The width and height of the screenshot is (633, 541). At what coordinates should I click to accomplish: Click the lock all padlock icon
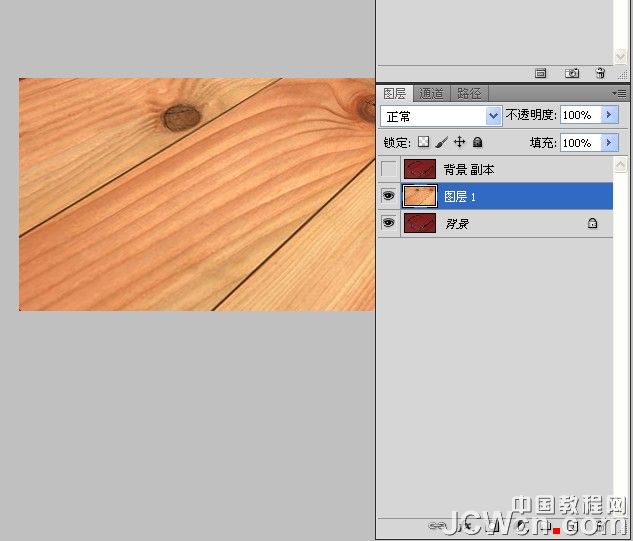478,142
